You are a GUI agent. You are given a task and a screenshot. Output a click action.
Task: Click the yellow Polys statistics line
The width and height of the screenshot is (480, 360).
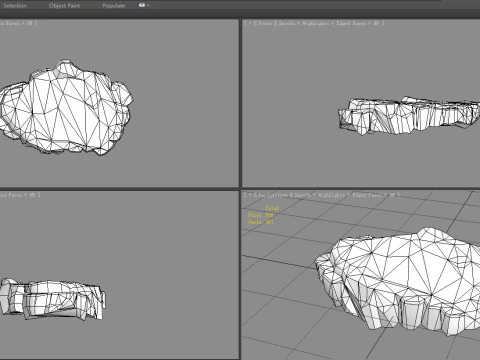click(x=261, y=215)
